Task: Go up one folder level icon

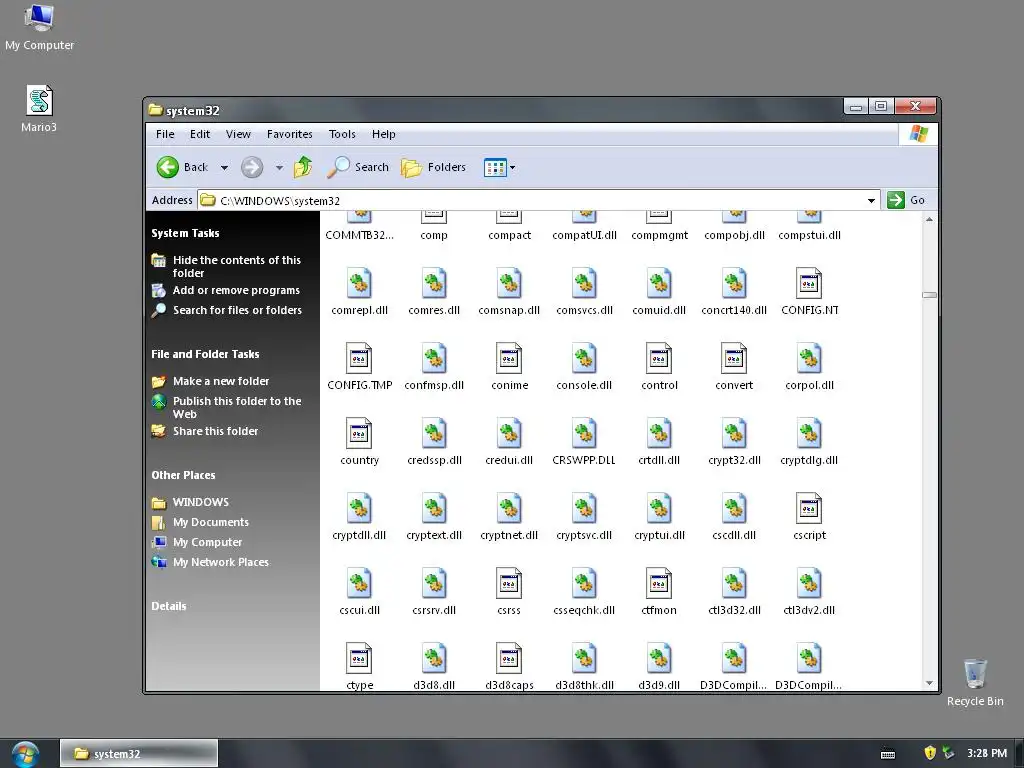Action: 302,167
